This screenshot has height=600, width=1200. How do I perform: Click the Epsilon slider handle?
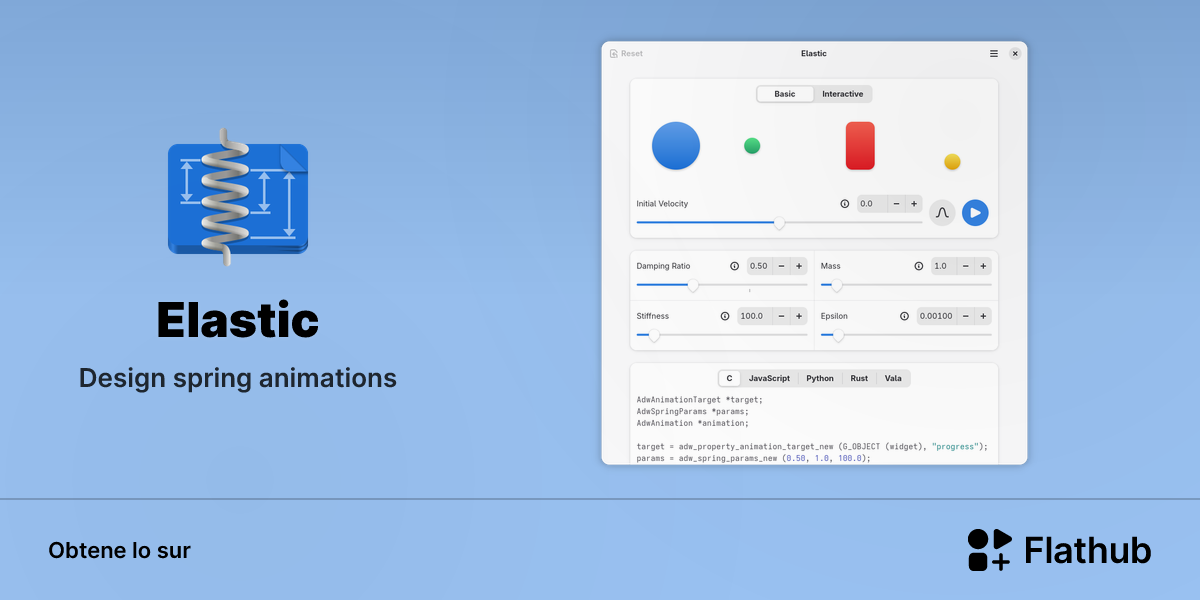[x=838, y=335]
